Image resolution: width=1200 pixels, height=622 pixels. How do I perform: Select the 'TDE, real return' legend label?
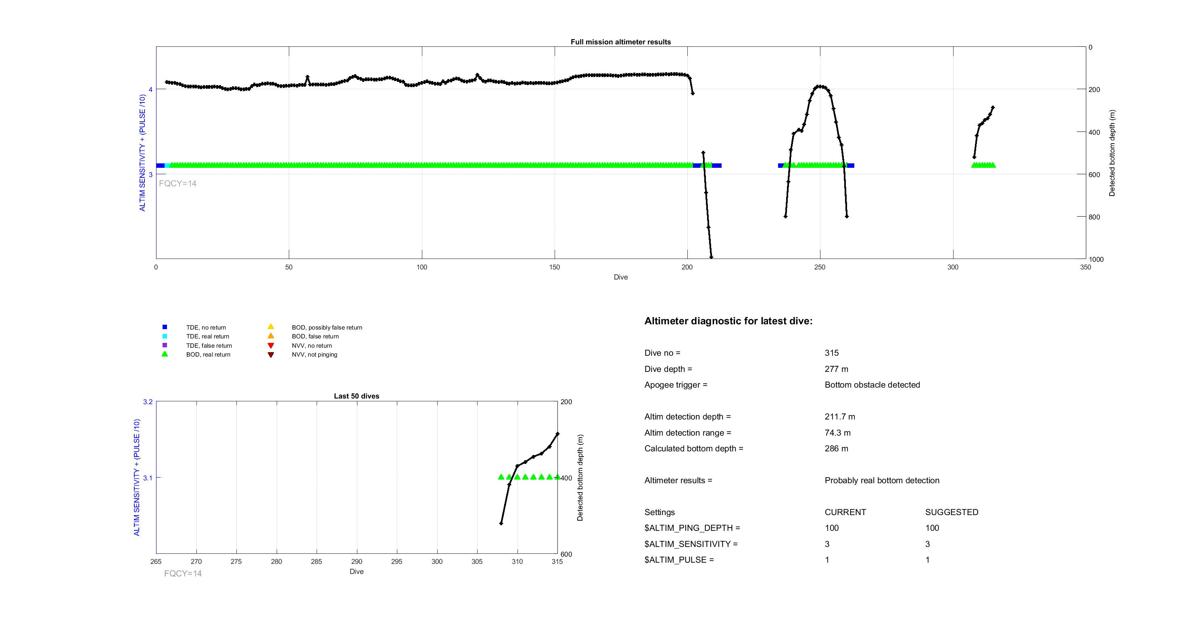208,336
